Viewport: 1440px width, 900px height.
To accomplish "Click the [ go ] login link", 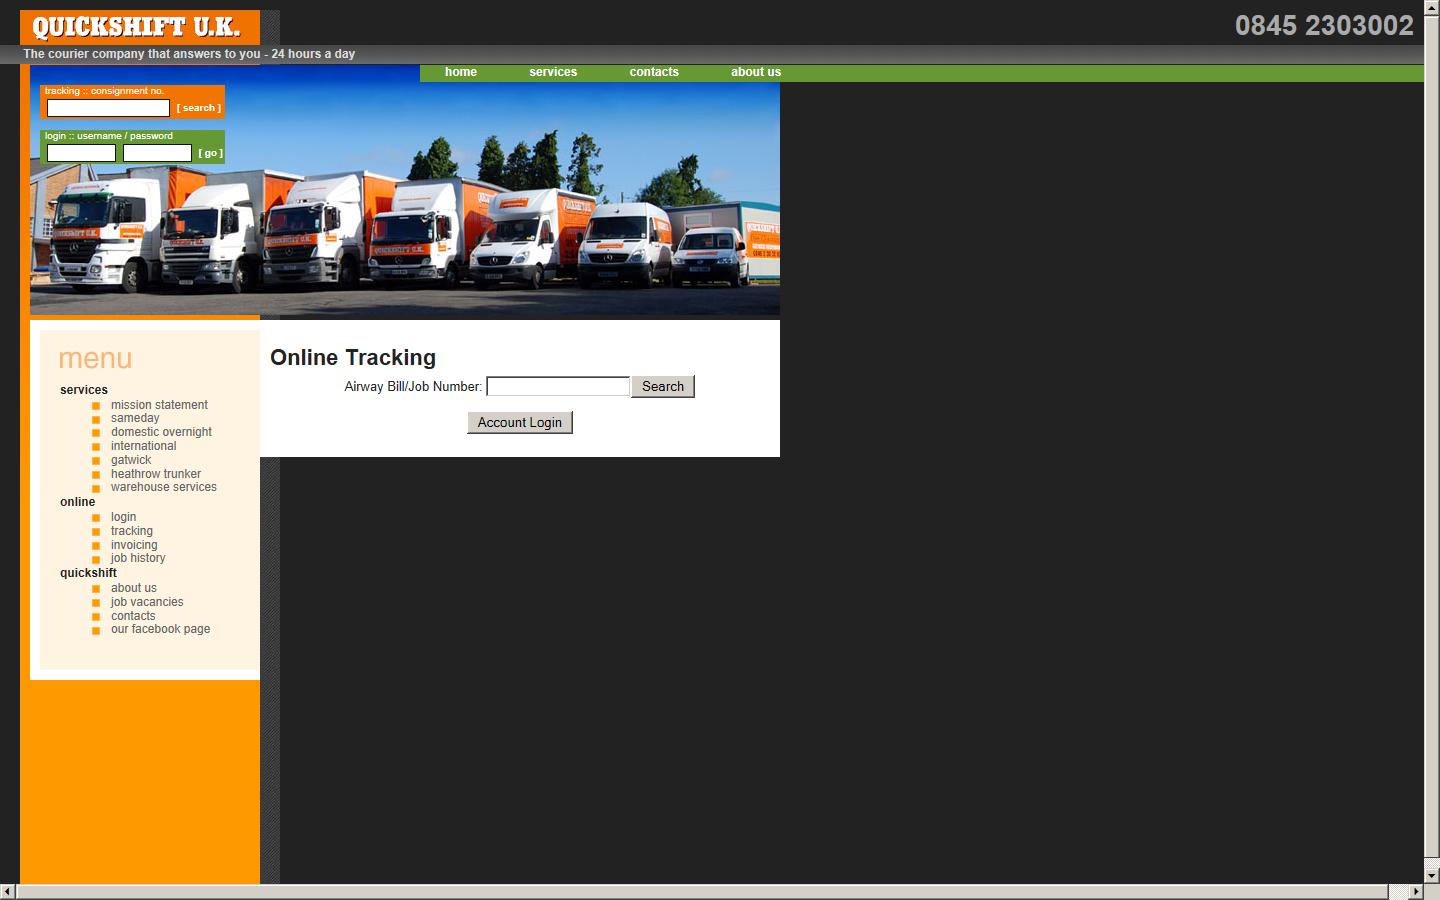I will tap(210, 153).
